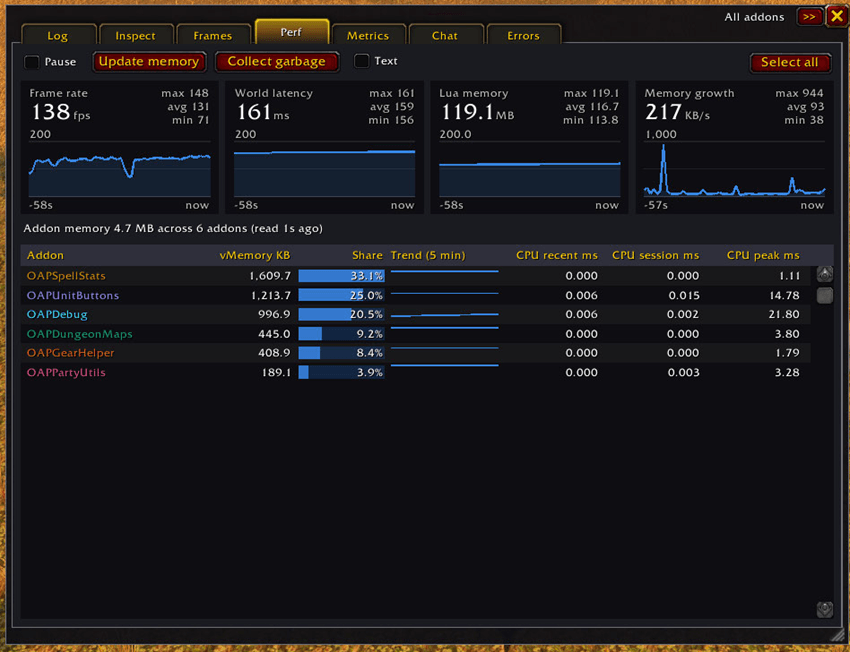Select the OAPSpellStats addon row
The image size is (850, 652).
pyautogui.click(x=416, y=276)
